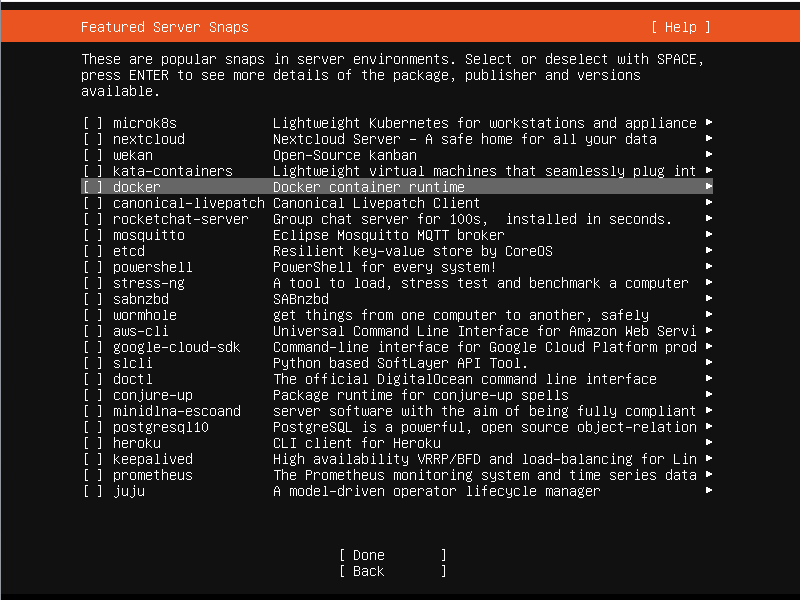Screen dimensions: 800x600
Task: Click the slcli snap name
Action: pyautogui.click(x=133, y=363)
